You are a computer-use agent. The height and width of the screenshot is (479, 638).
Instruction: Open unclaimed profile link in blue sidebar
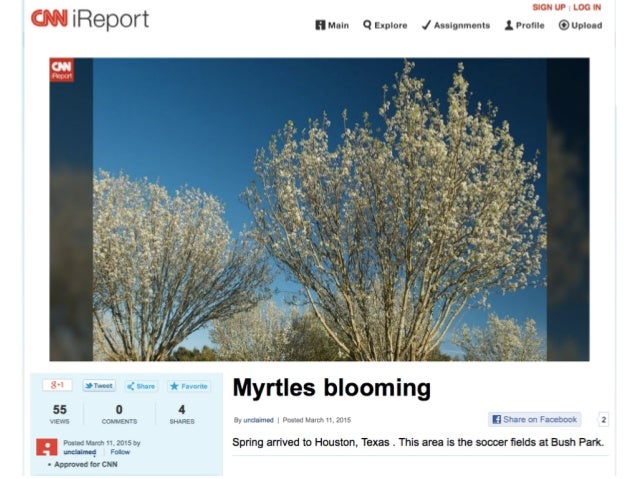[80, 452]
